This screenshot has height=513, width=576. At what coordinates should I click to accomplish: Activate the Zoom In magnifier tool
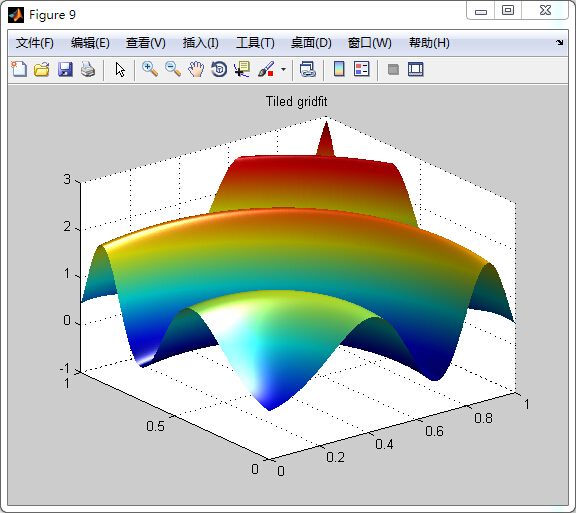pyautogui.click(x=150, y=69)
